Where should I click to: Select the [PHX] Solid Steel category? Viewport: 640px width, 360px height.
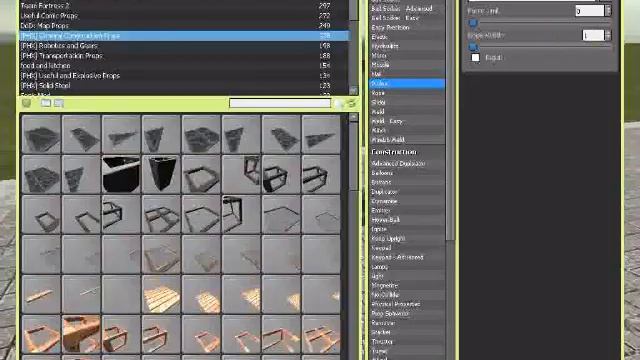click(x=184, y=85)
